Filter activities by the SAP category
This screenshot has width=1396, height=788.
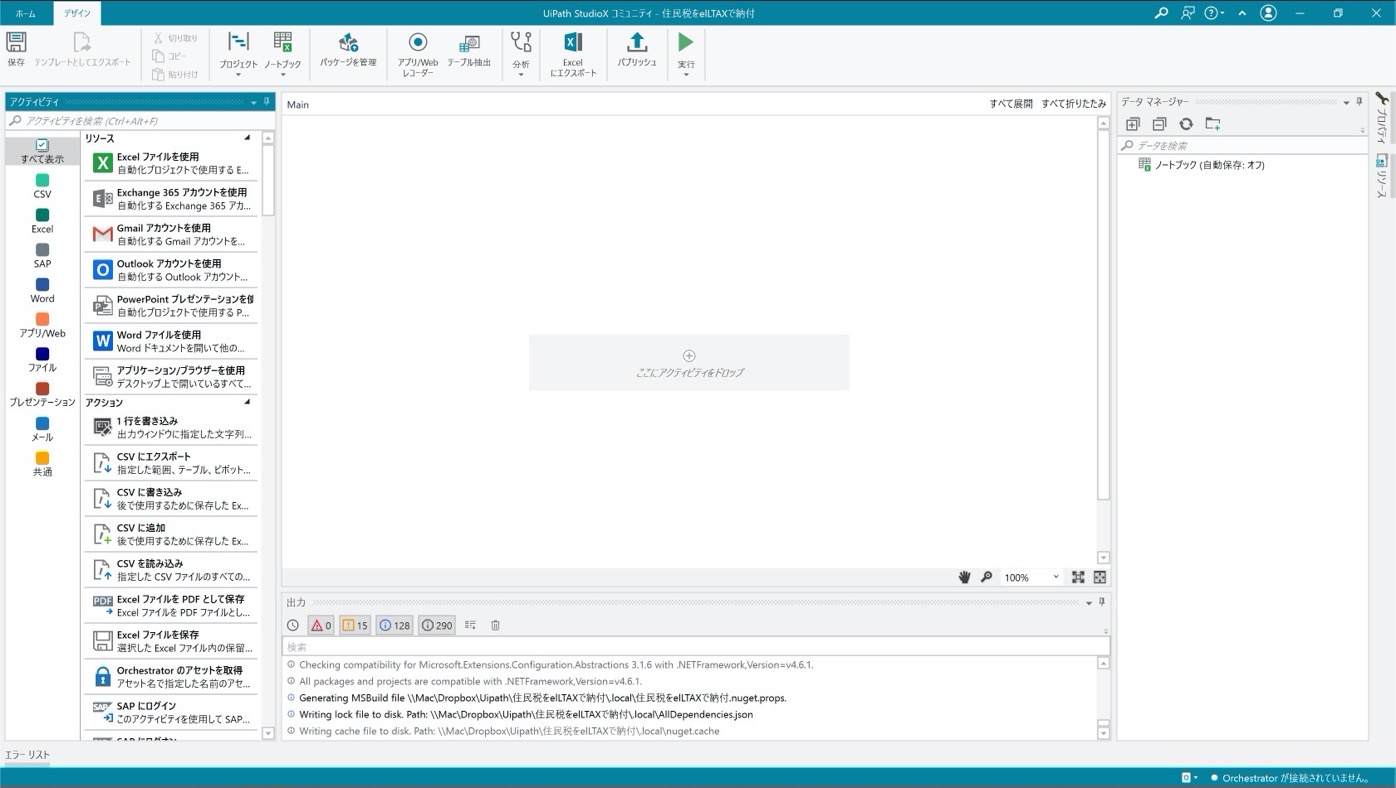(42, 256)
